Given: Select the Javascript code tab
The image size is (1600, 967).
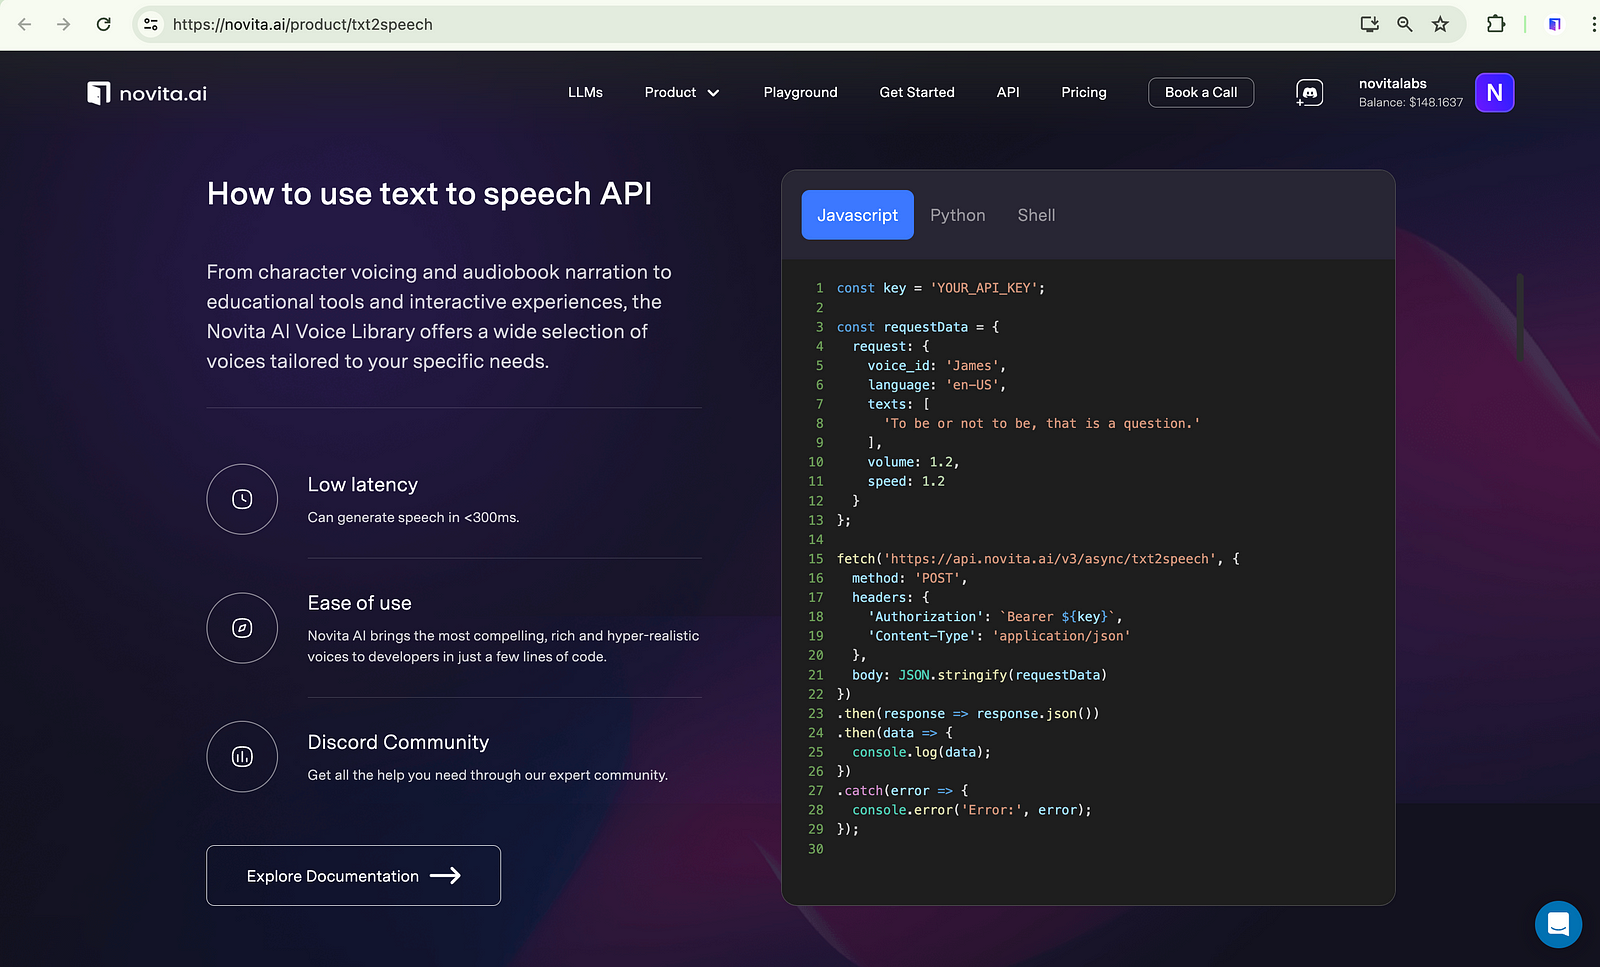Looking at the screenshot, I should (x=857, y=215).
